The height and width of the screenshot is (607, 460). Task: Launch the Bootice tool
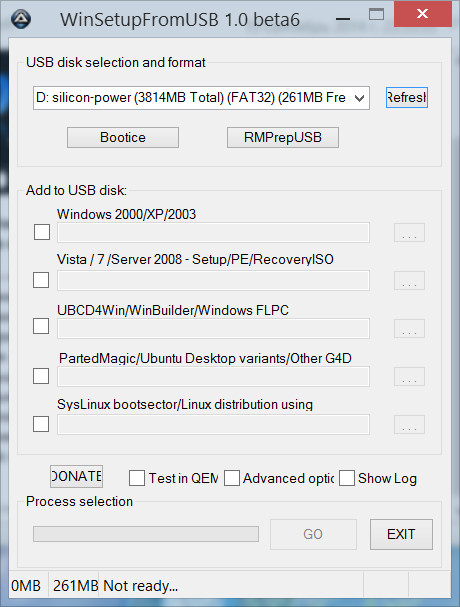(x=123, y=137)
